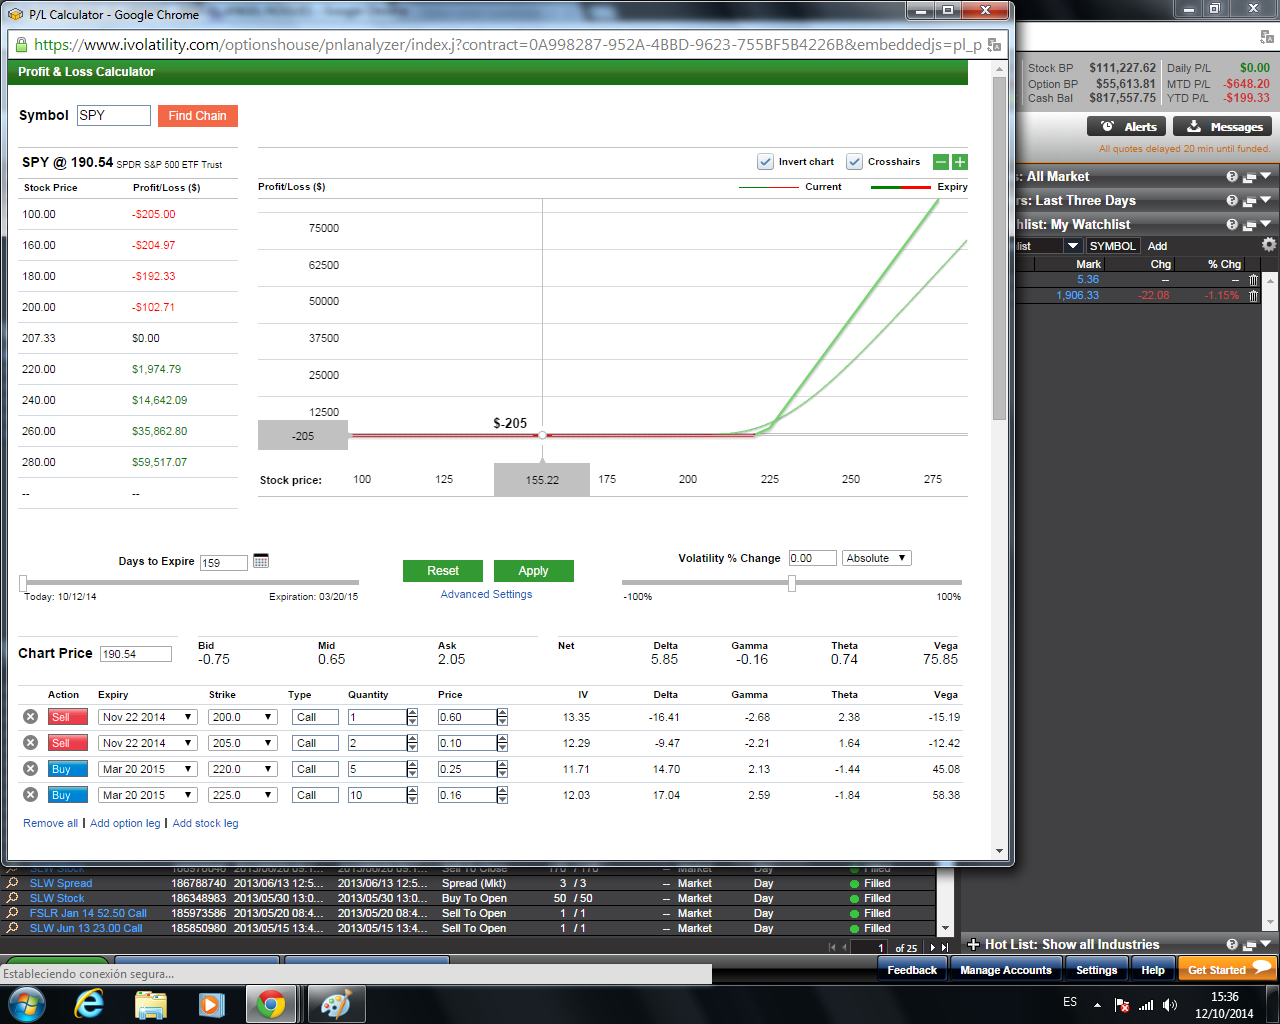Open help for the All Market panel
The image size is (1280, 1024).
[1232, 176]
